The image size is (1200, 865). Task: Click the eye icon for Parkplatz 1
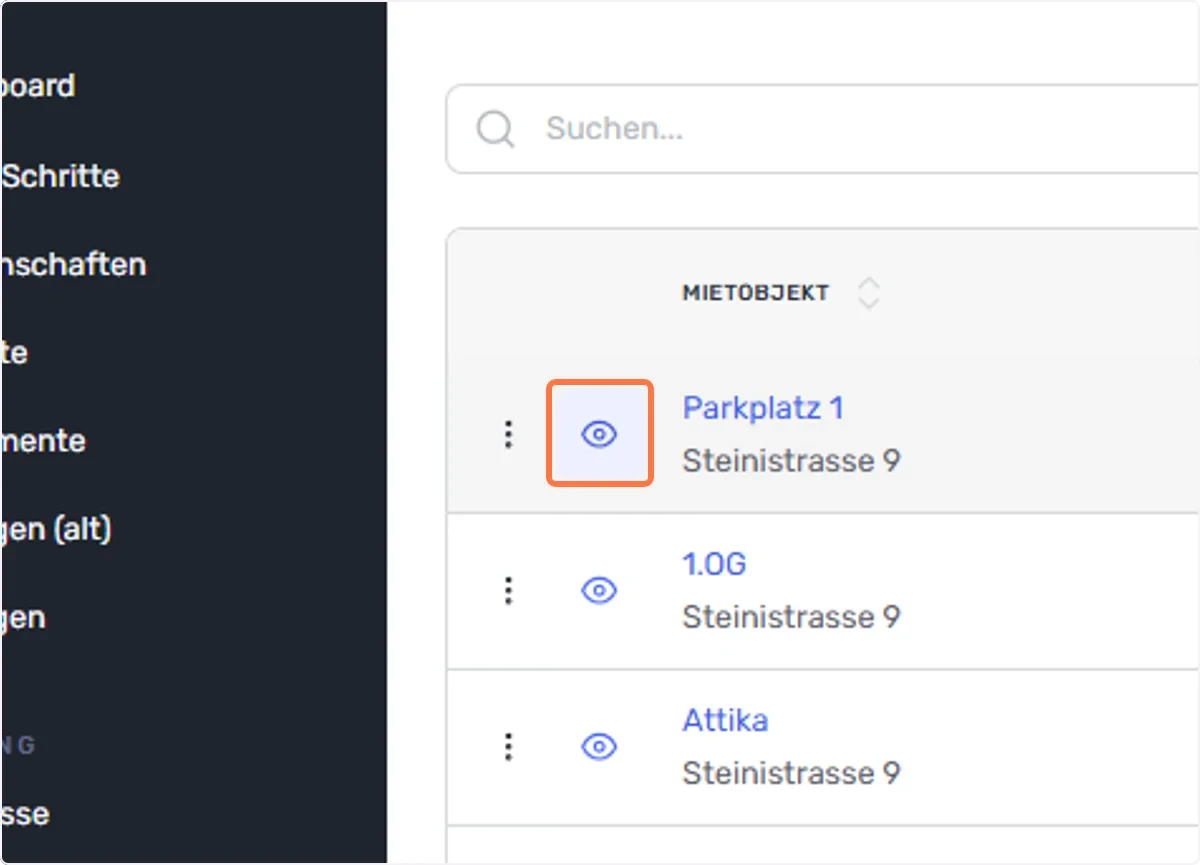(x=599, y=434)
